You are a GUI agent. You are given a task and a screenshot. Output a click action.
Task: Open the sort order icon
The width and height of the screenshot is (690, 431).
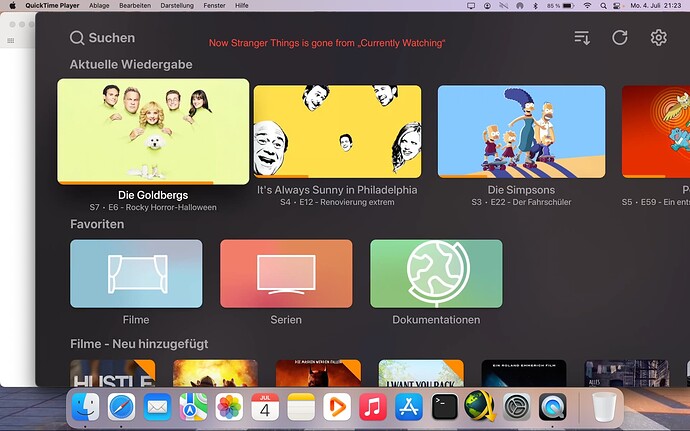click(582, 37)
